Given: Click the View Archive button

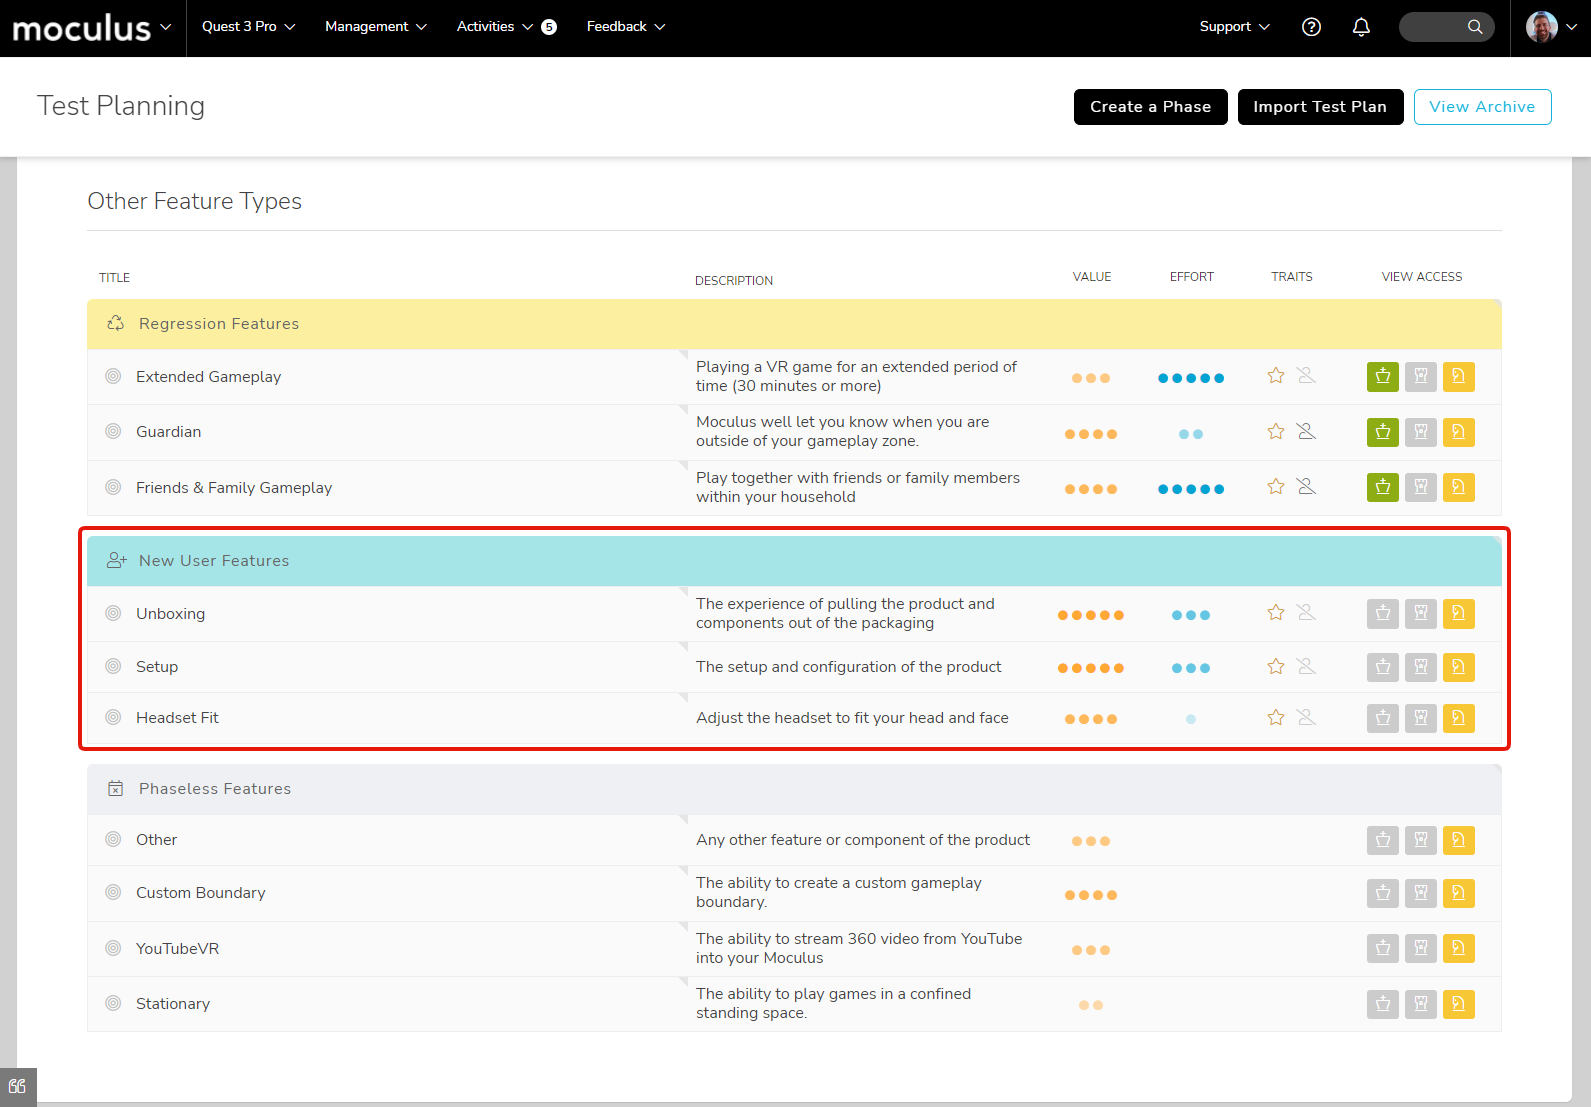Looking at the screenshot, I should tap(1481, 107).
